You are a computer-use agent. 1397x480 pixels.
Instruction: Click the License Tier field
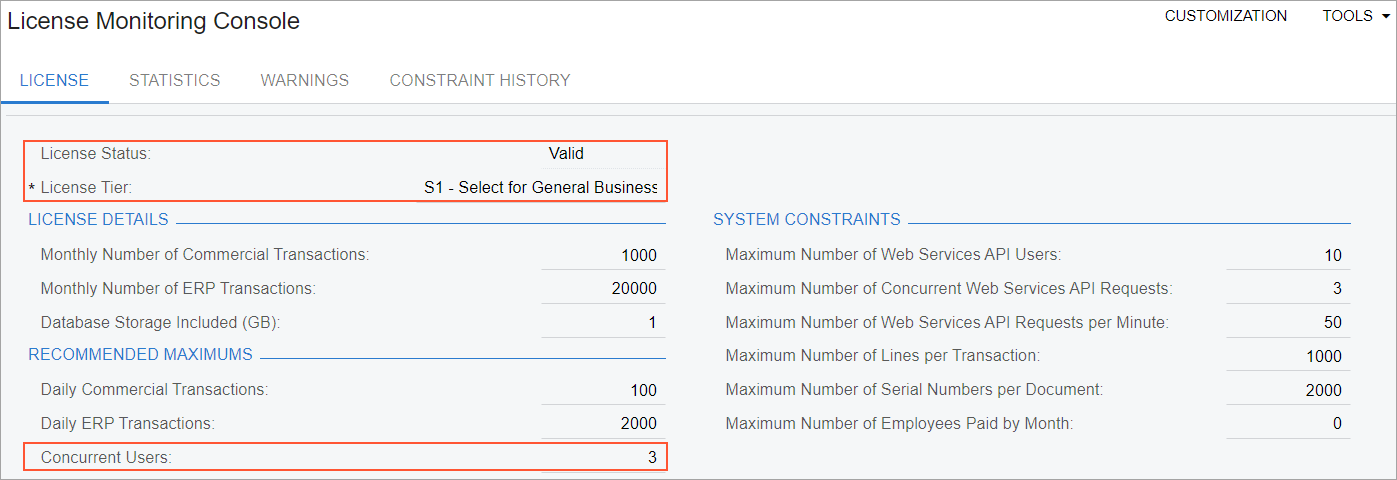pos(539,187)
